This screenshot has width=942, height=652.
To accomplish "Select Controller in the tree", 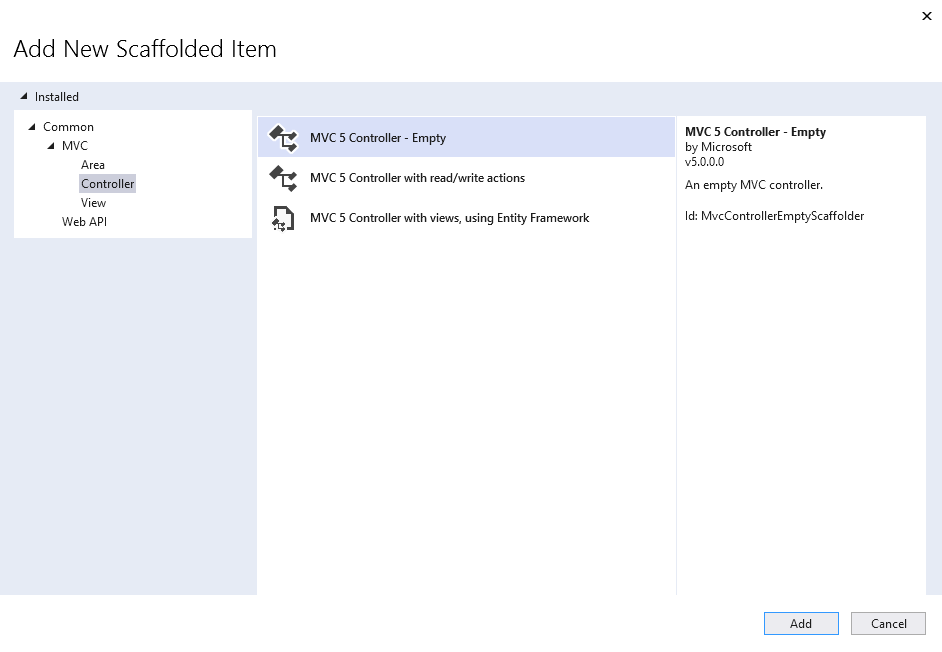I will coord(108,184).
